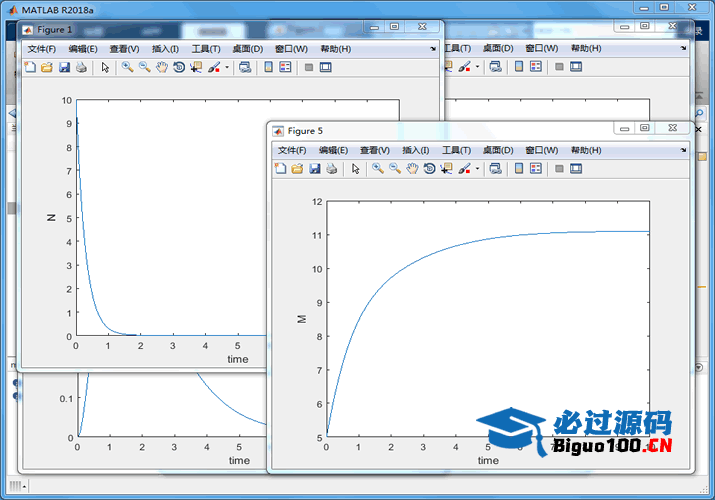Toggle Pan hand tool in Figure 5
This screenshot has height=500, width=715.
[412, 169]
